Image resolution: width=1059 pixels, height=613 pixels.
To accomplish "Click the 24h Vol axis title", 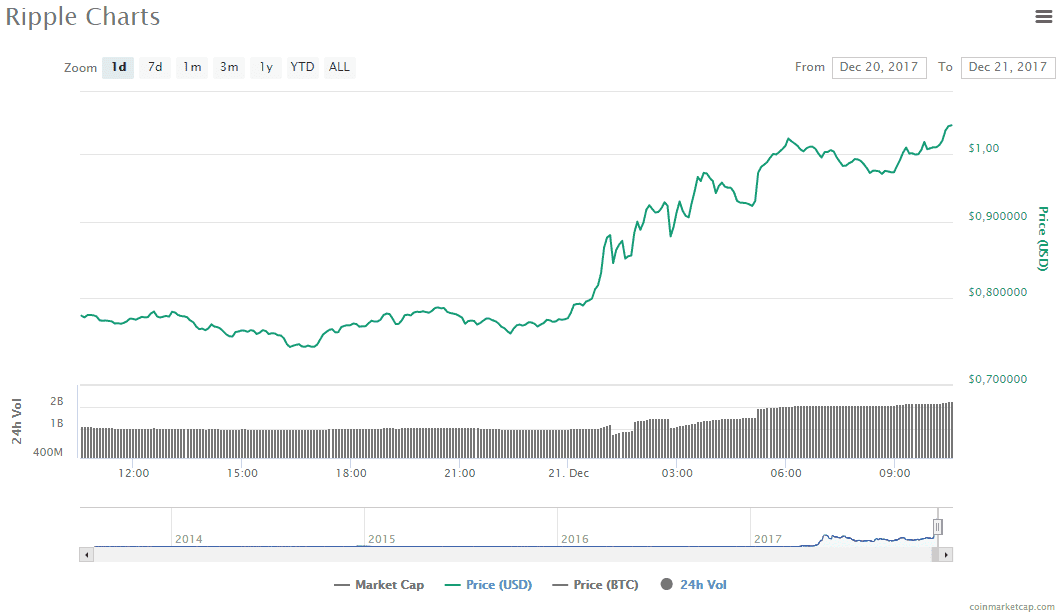I will click(x=16, y=421).
